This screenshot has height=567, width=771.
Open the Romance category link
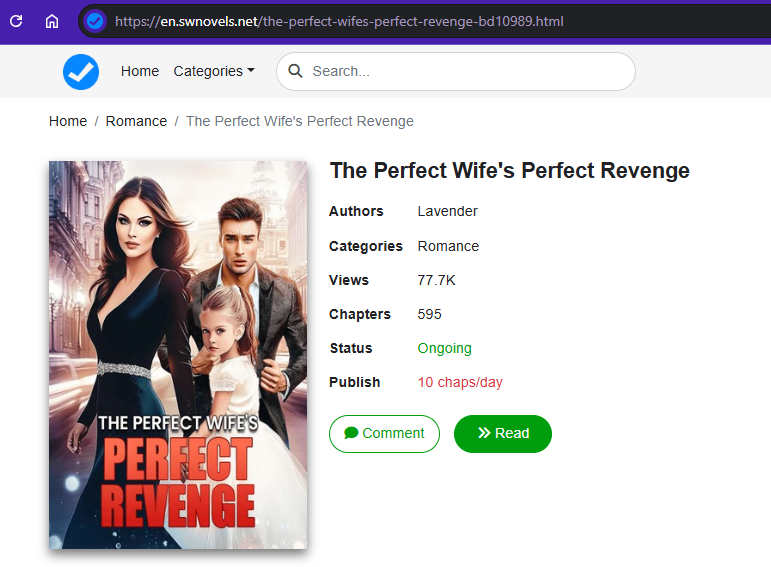448,246
